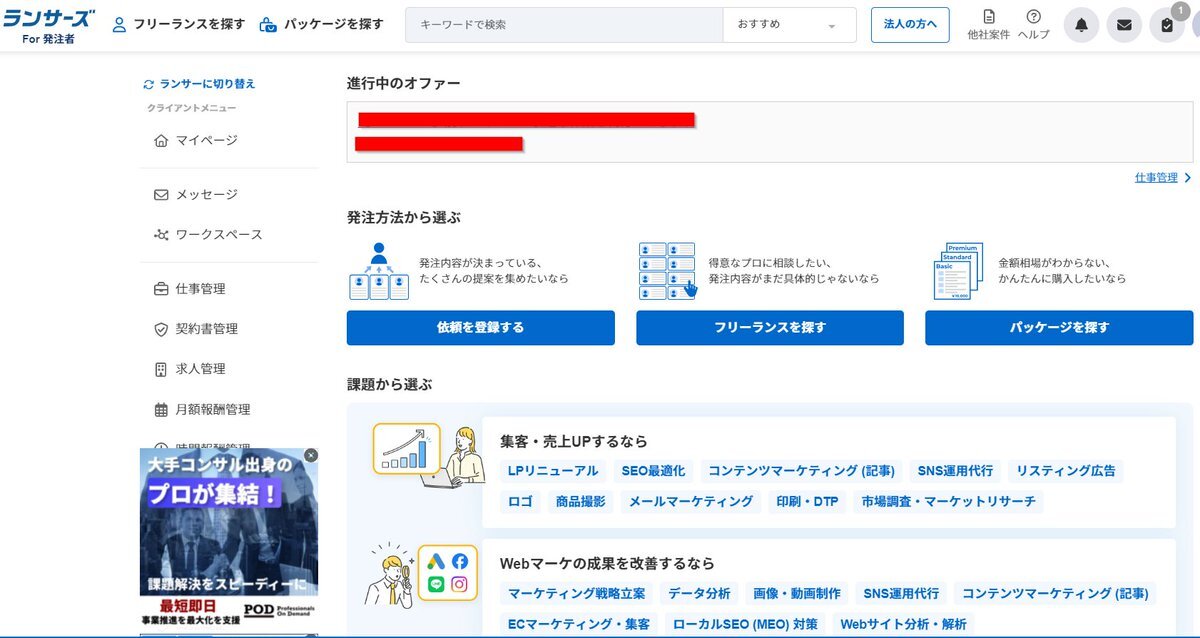Open the ヘルプ help icon
This screenshot has height=638, width=1200.
(x=1033, y=16)
